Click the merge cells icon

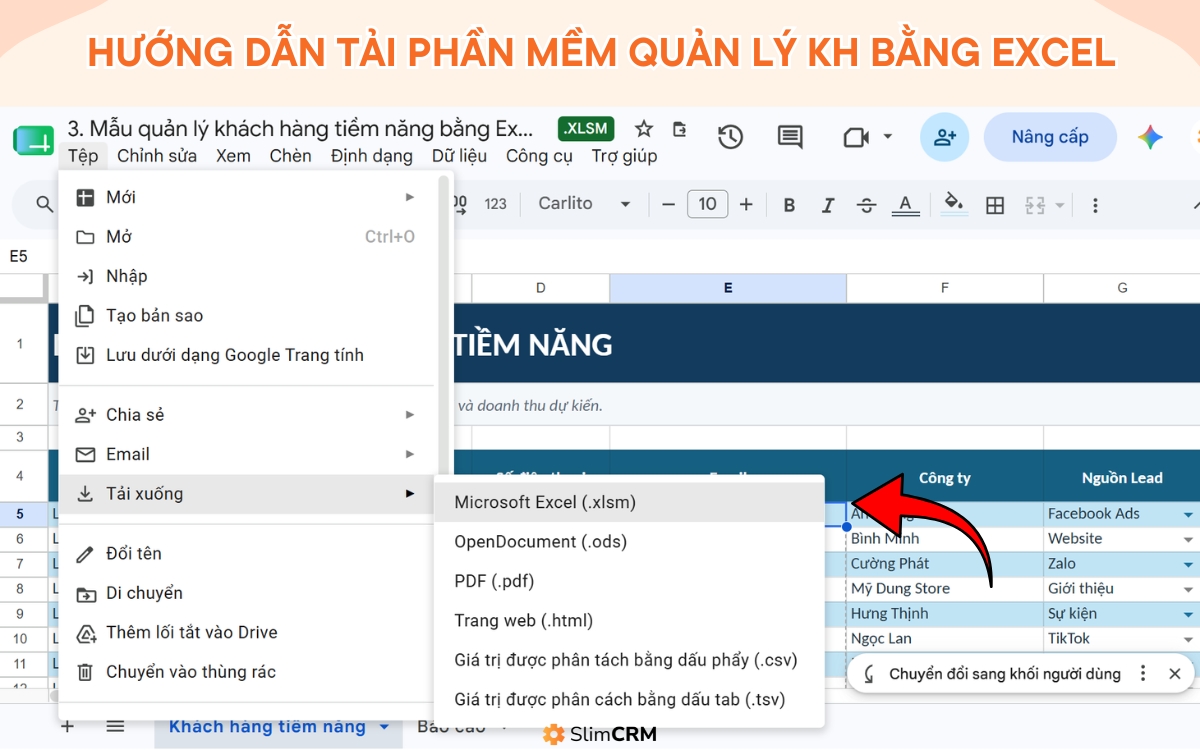(x=1035, y=205)
